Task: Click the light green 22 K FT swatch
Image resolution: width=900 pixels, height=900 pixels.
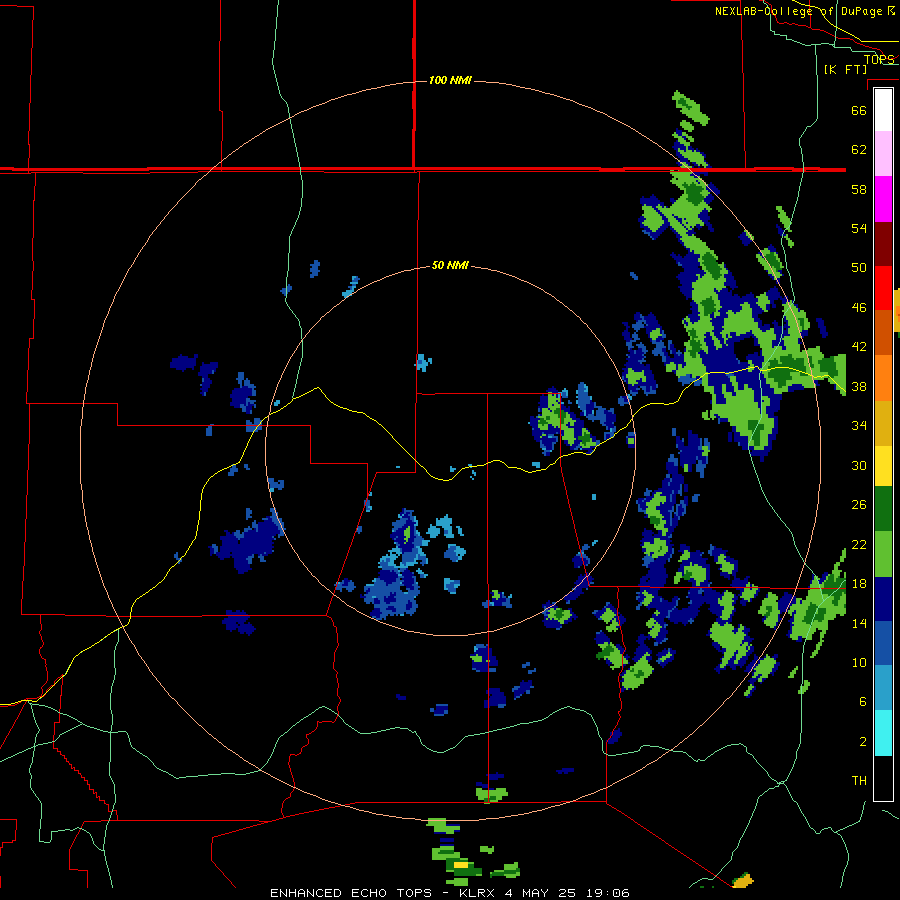Action: coord(883,554)
